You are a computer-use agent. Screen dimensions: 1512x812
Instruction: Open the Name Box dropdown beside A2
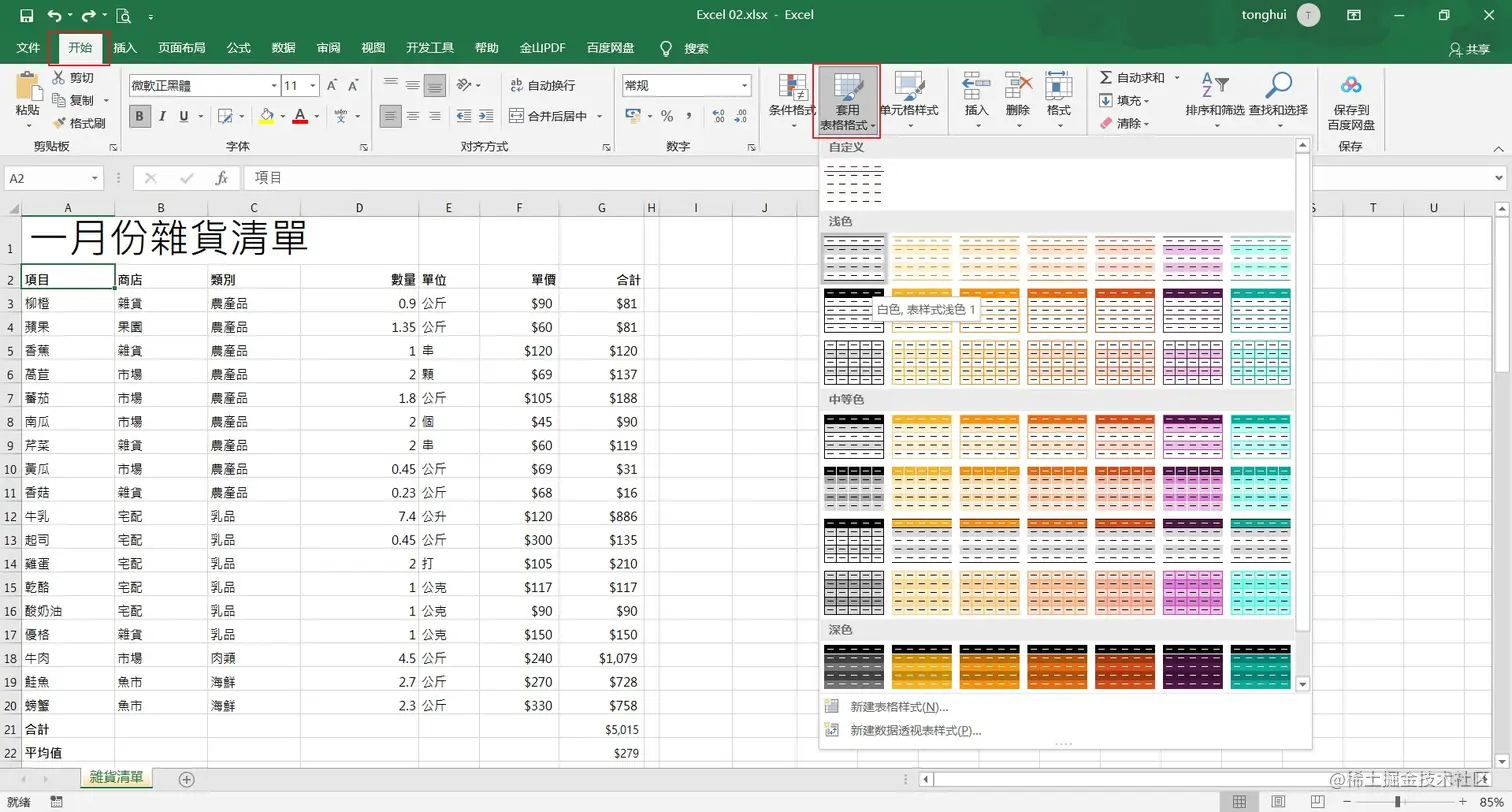pos(96,178)
